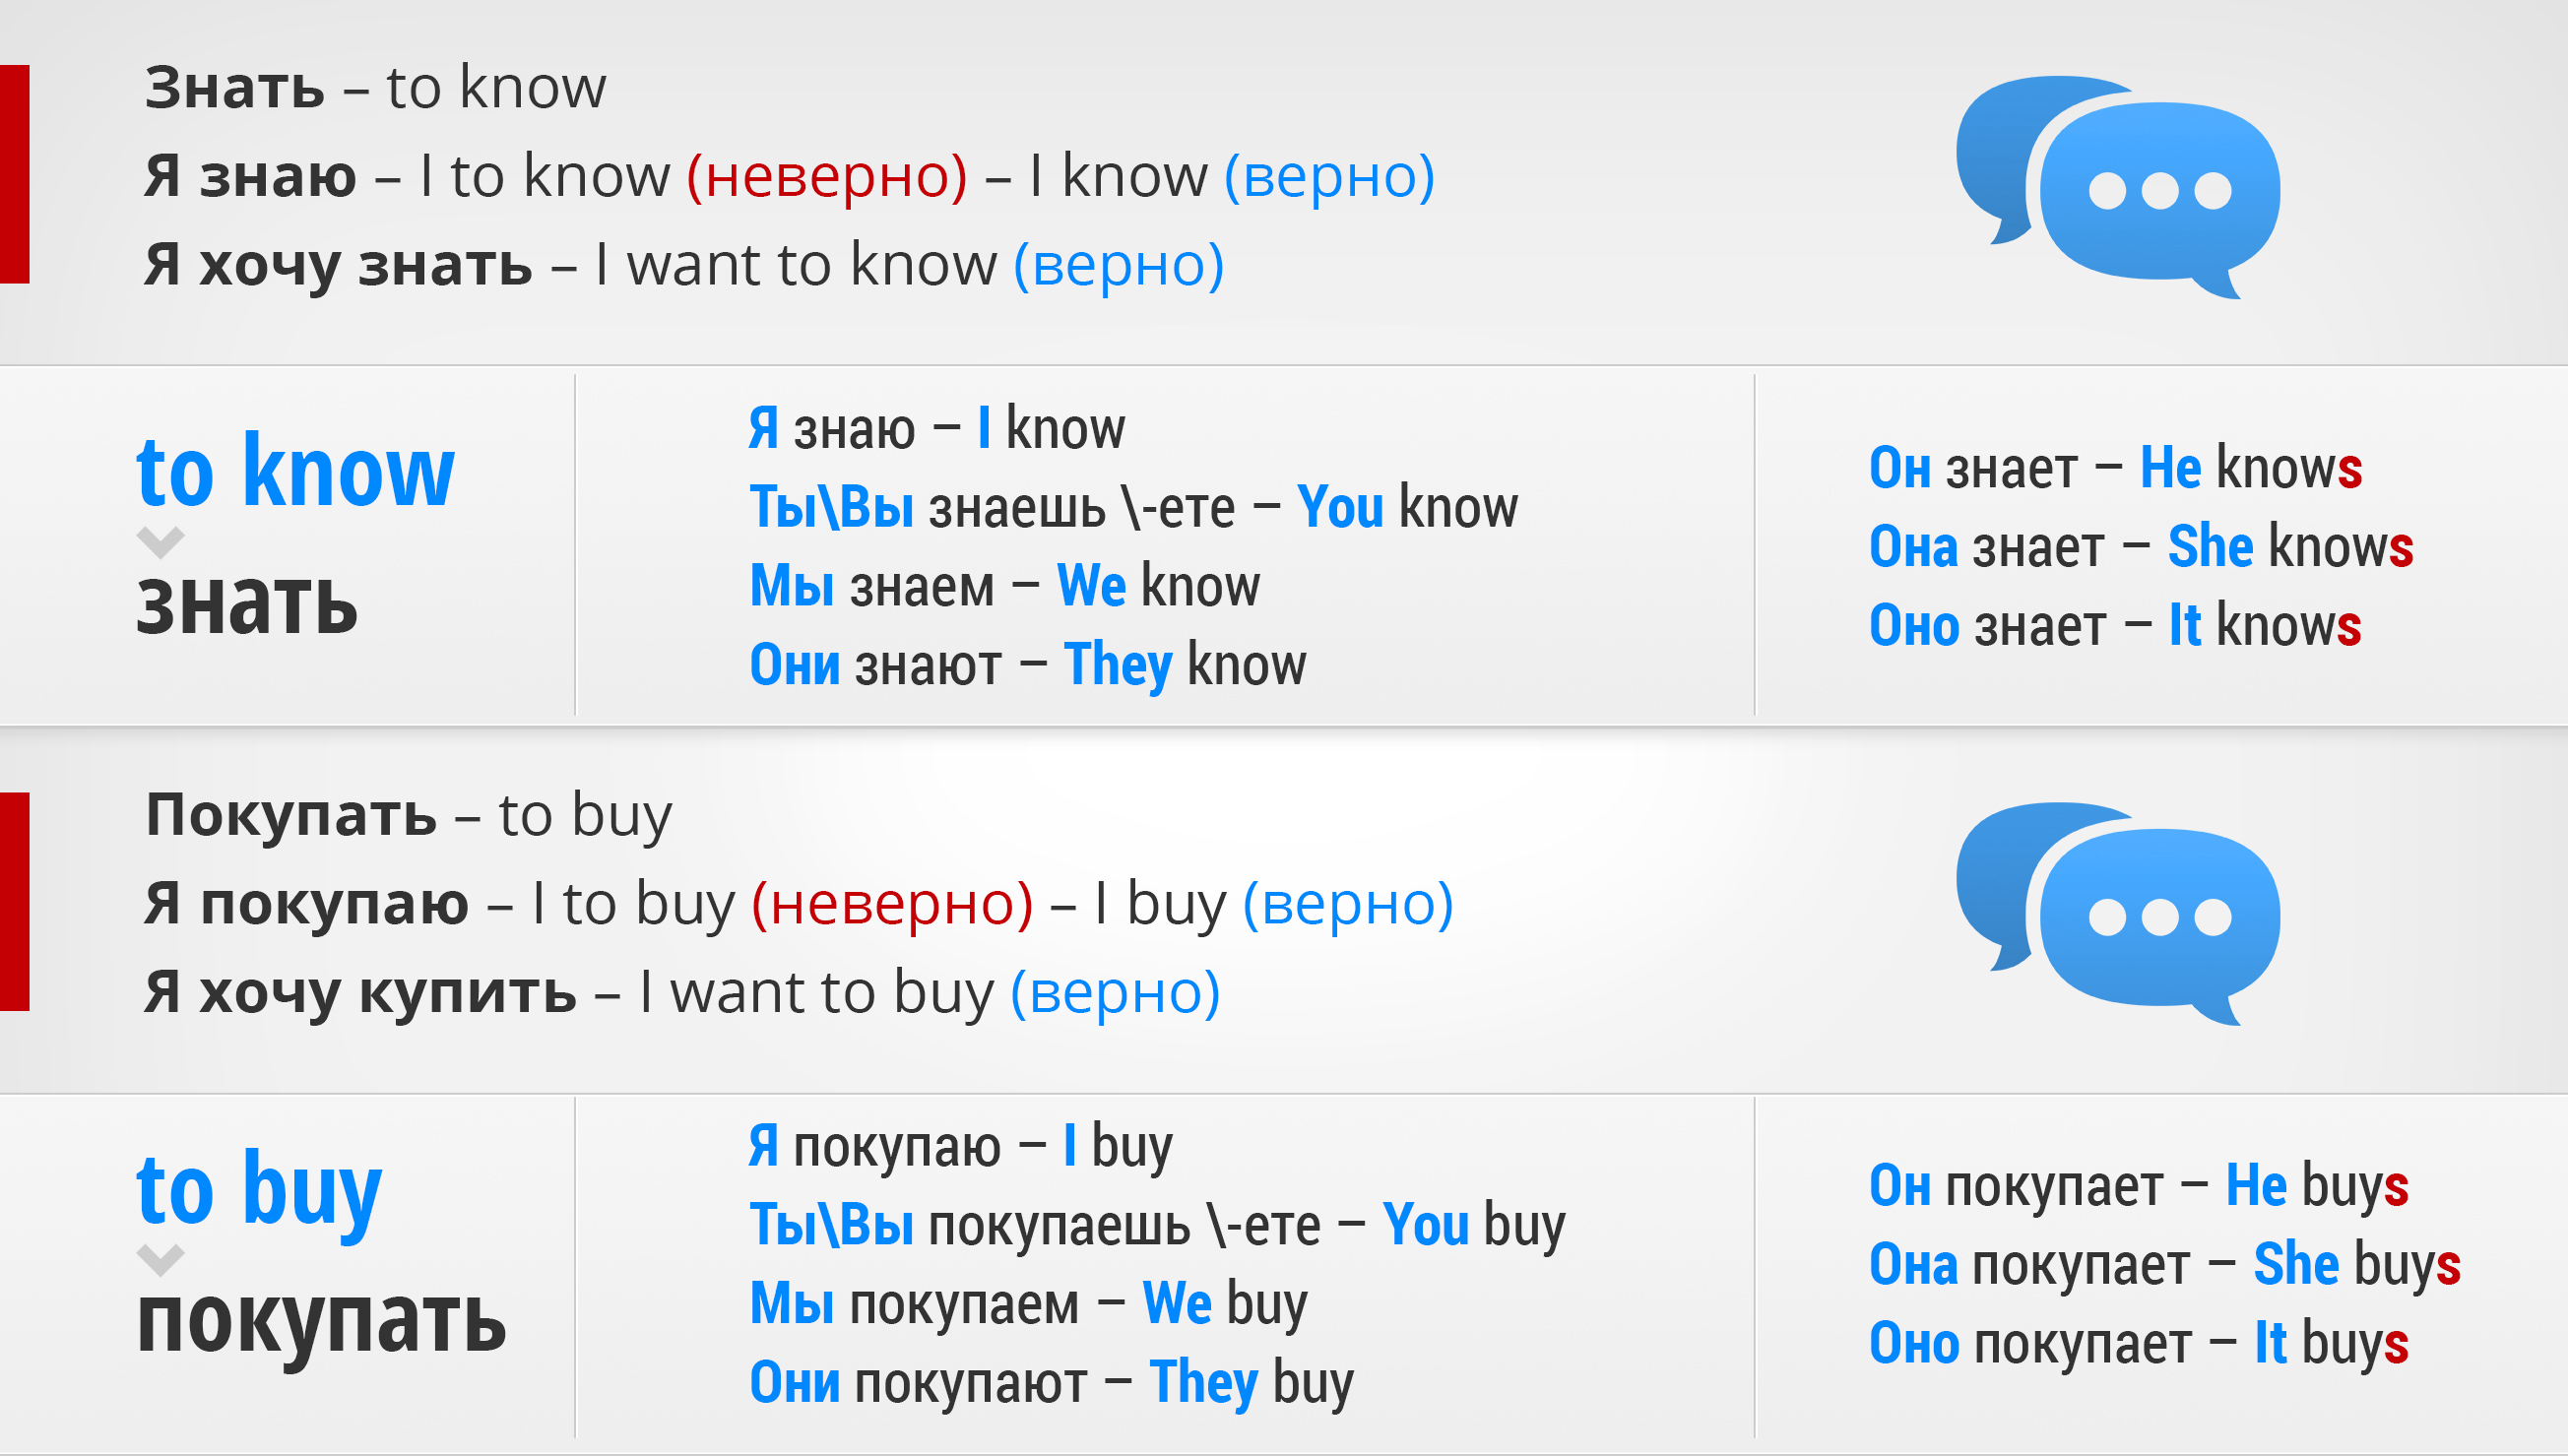
Task: Click the top blue chat bubbles icon
Action: (2118, 188)
